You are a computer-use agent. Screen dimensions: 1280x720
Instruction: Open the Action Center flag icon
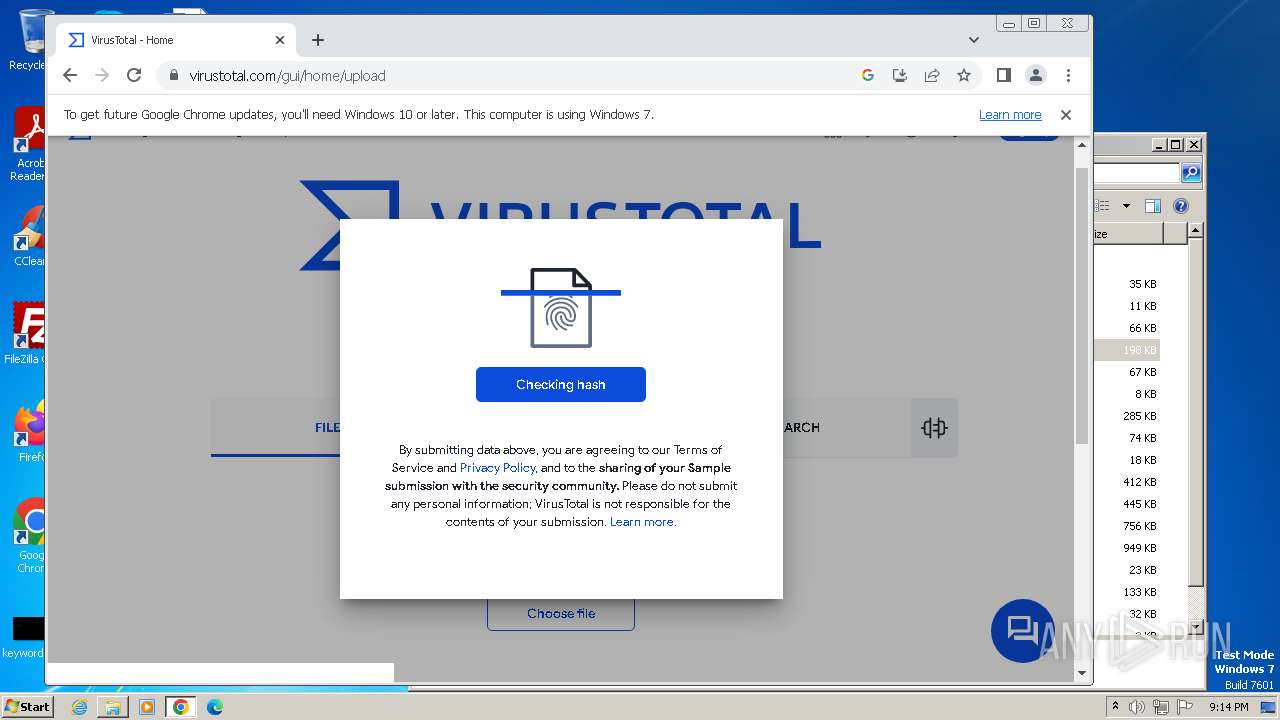coord(1185,707)
